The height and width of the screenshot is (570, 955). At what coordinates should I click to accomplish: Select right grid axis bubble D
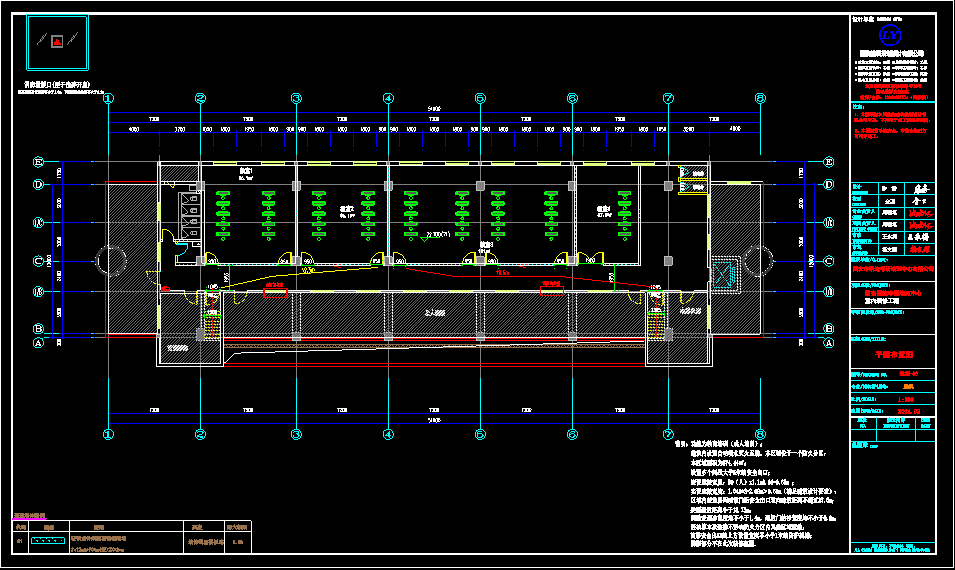(828, 185)
